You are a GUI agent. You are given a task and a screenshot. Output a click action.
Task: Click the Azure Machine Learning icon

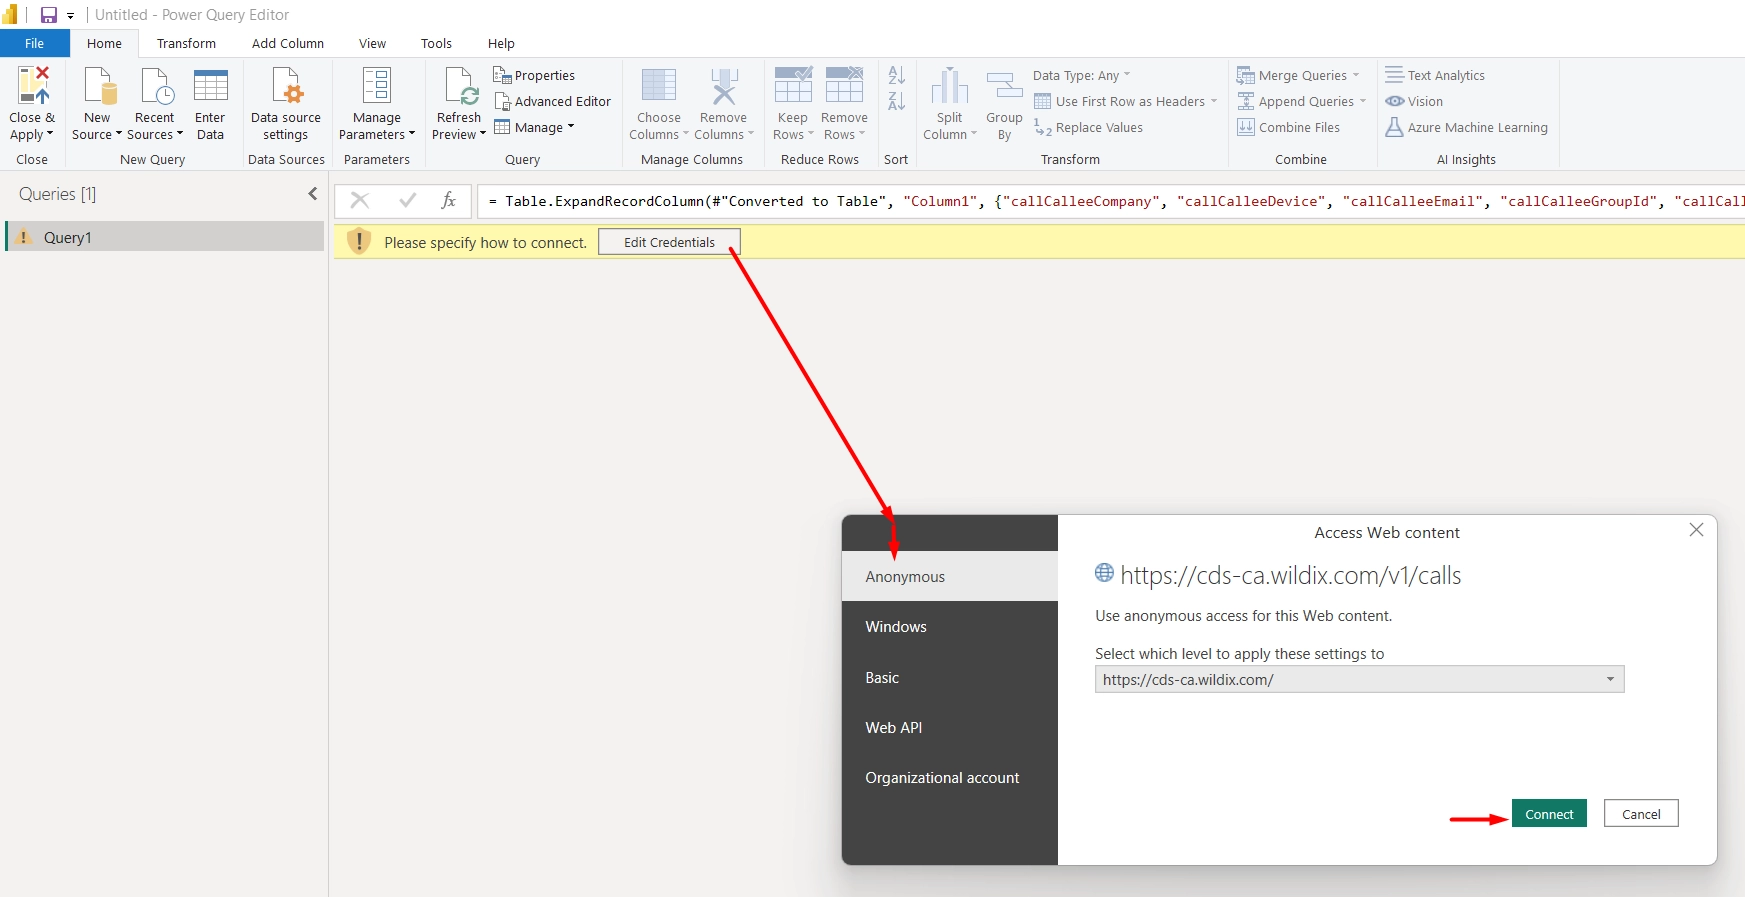tap(1394, 128)
